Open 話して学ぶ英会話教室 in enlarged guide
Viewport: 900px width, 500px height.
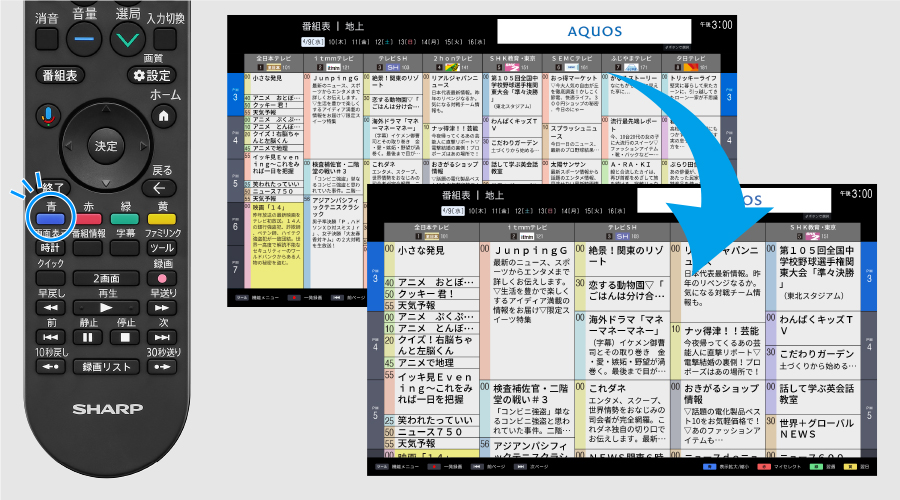pyautogui.click(x=813, y=397)
